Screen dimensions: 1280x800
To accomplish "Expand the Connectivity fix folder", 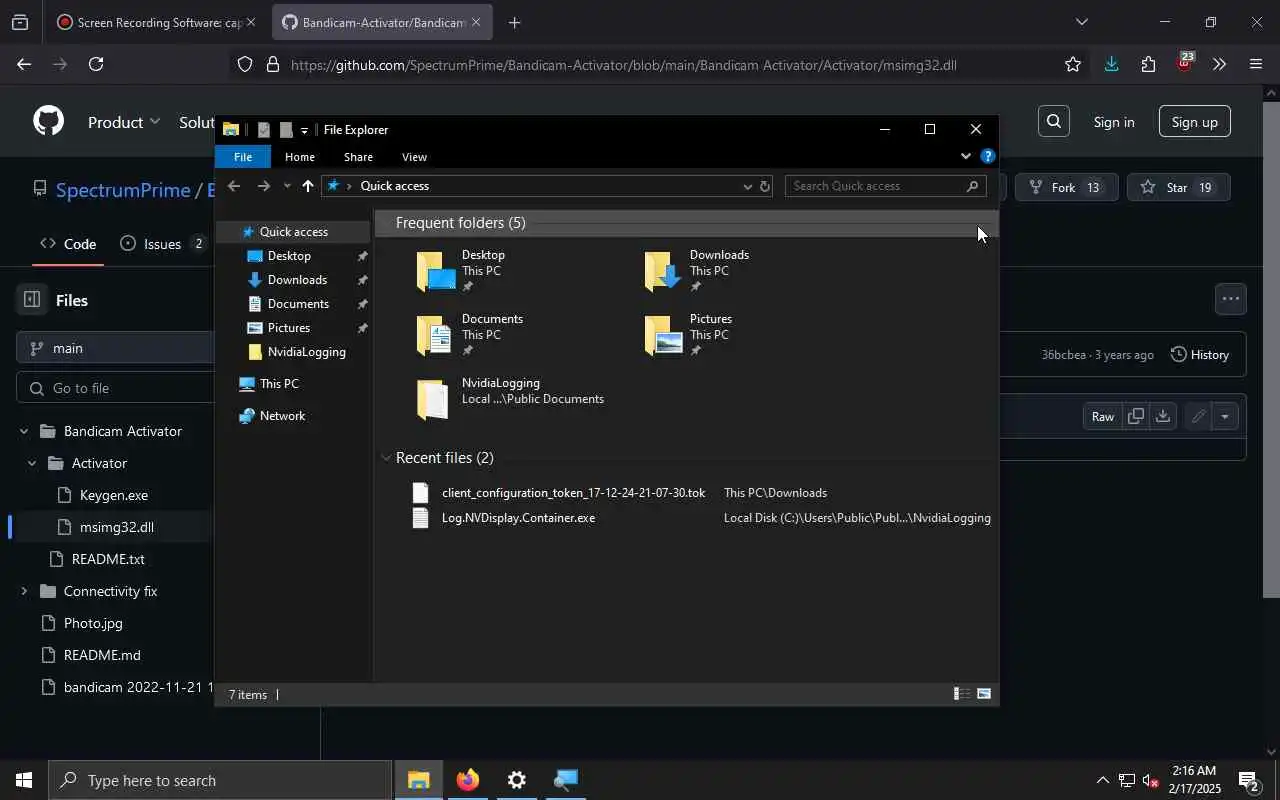I will tap(24, 591).
